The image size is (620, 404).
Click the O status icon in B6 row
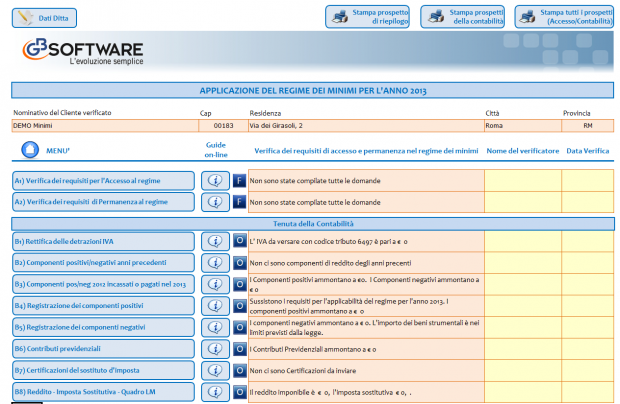pos(240,349)
